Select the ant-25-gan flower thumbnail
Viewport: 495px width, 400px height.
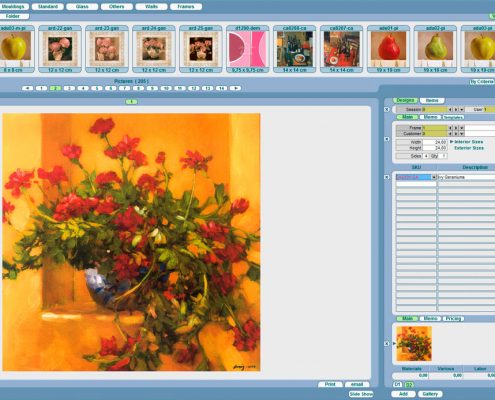click(x=201, y=49)
